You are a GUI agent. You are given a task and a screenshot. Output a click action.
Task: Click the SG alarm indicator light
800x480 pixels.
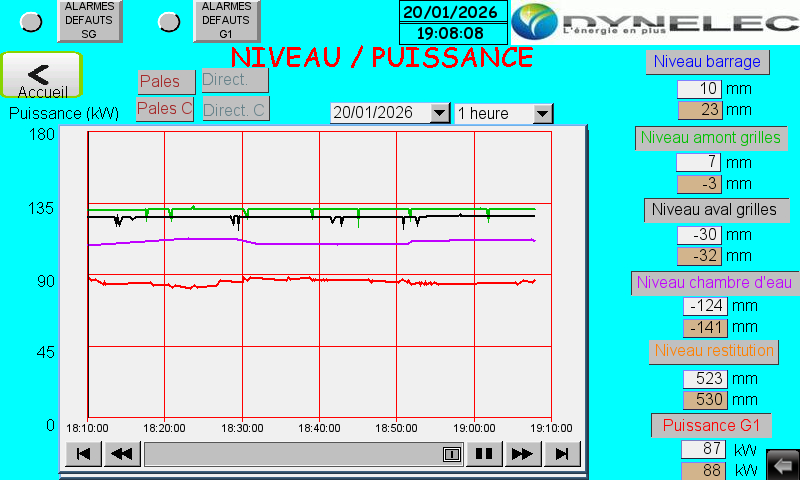click(x=32, y=21)
